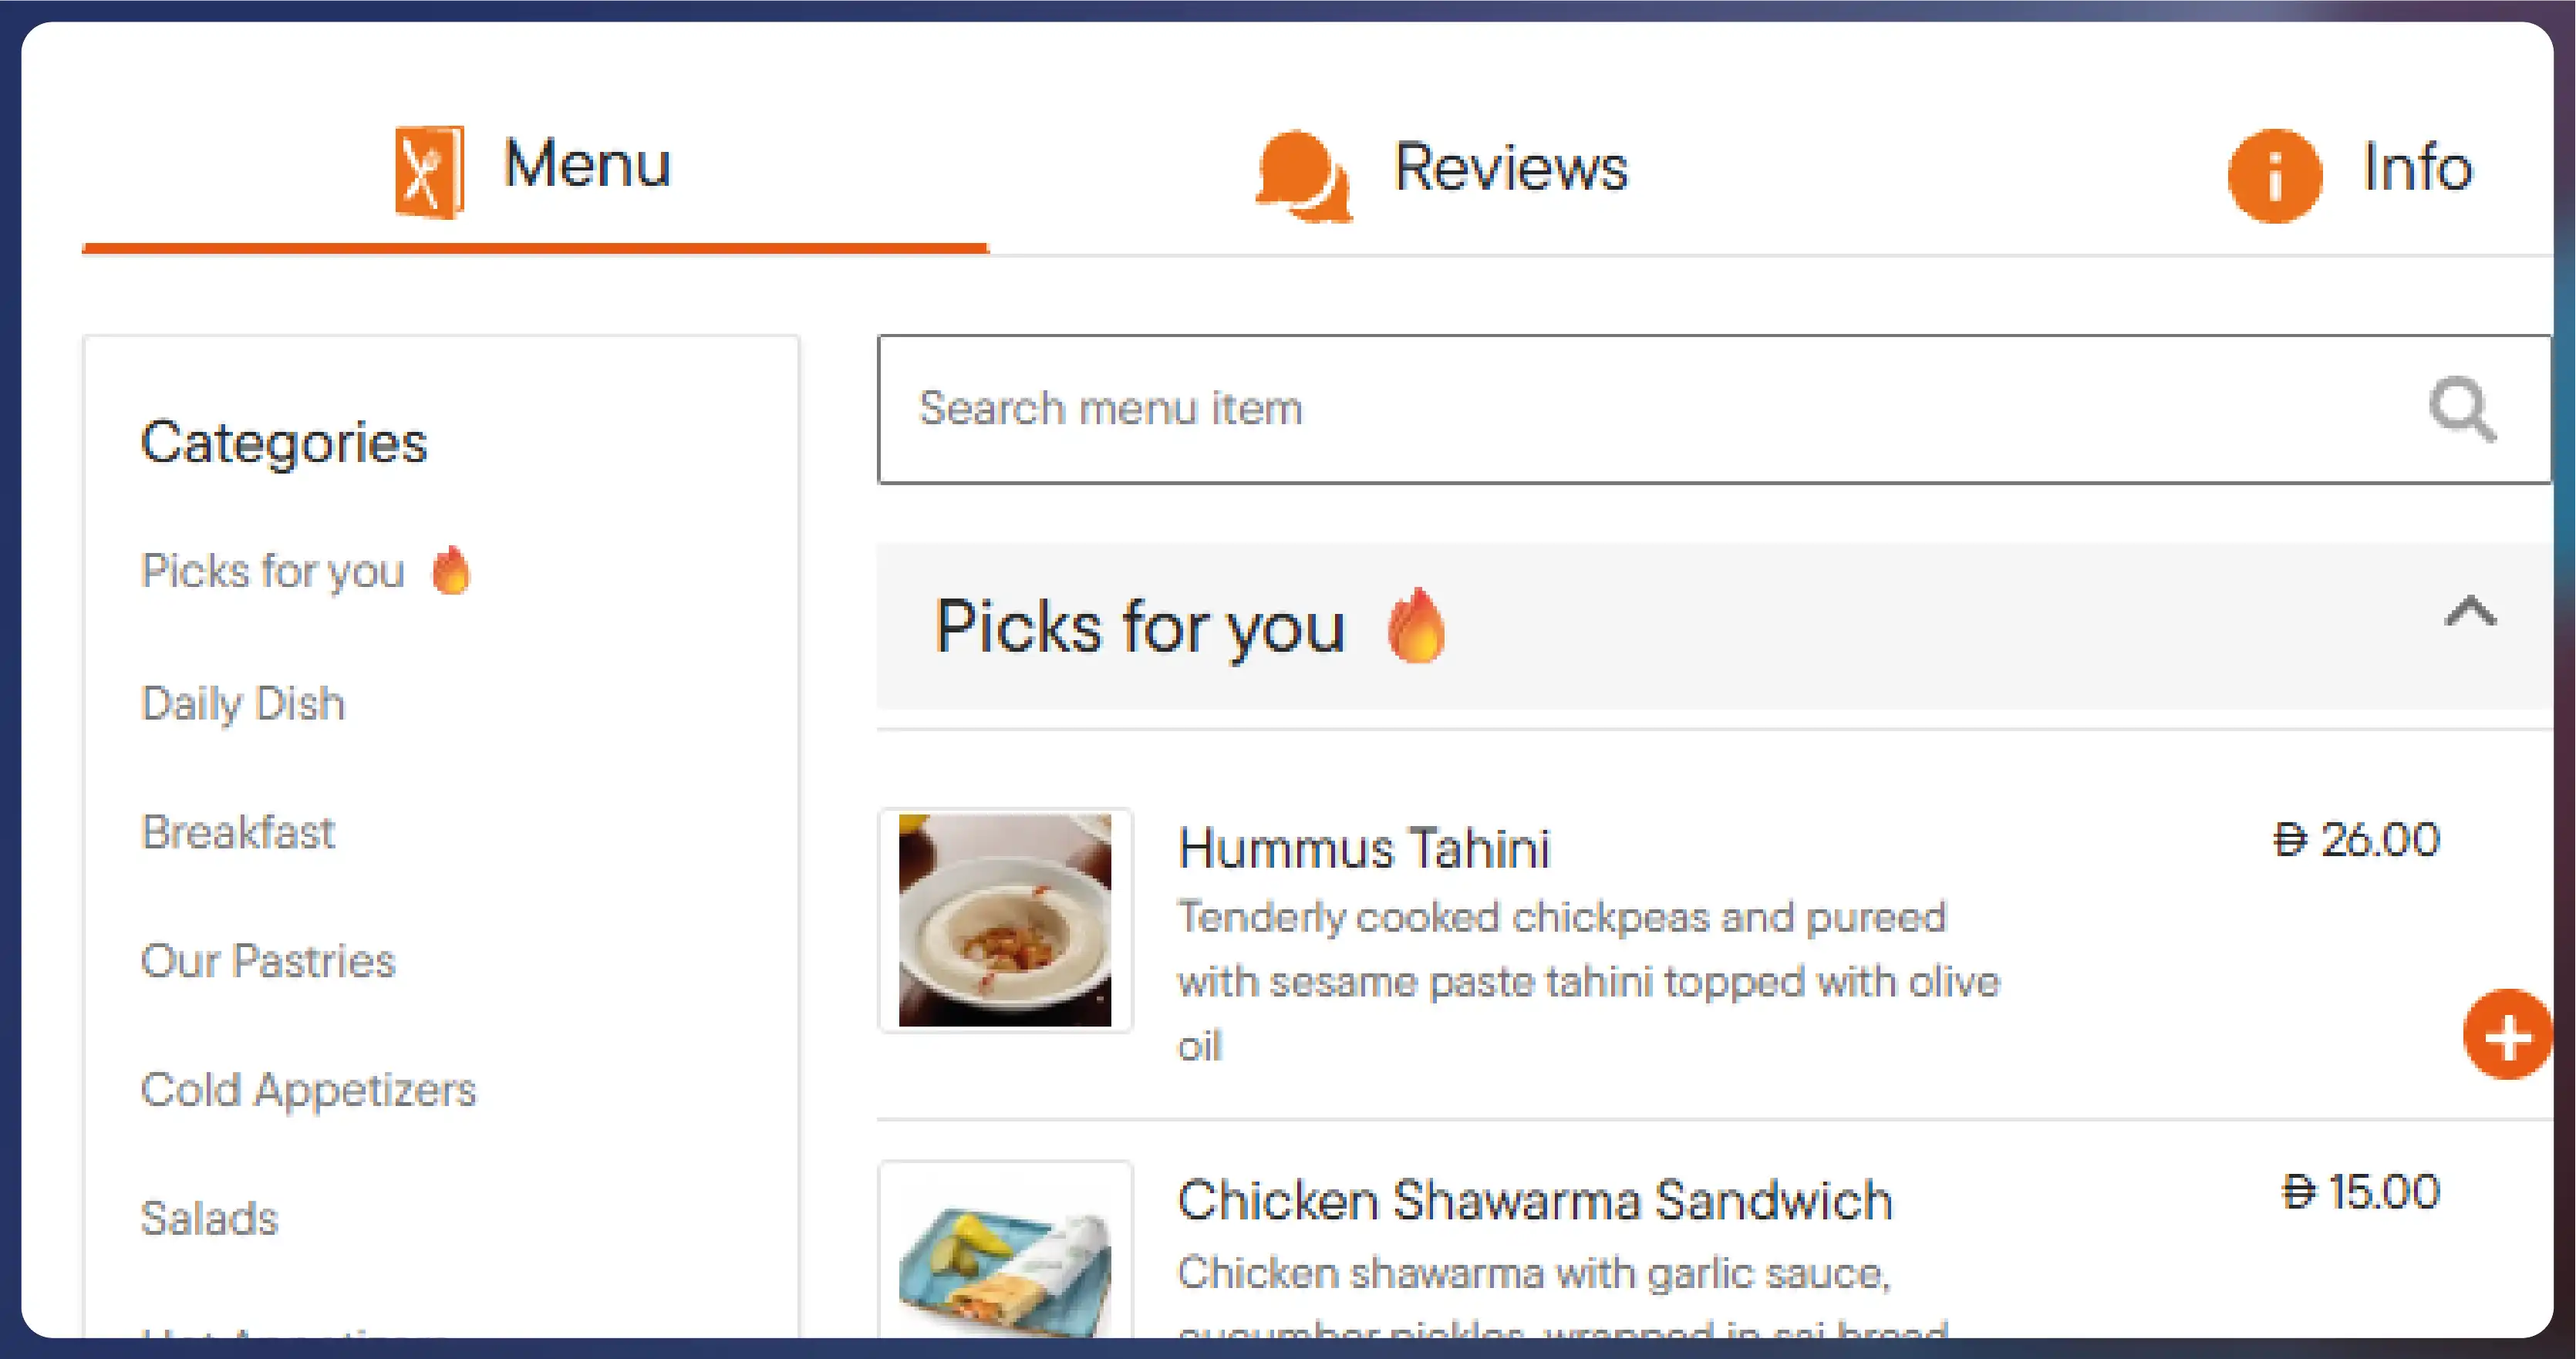This screenshot has height=1359, width=2576.
Task: Collapse the Picks for you section
Action: (x=2470, y=611)
